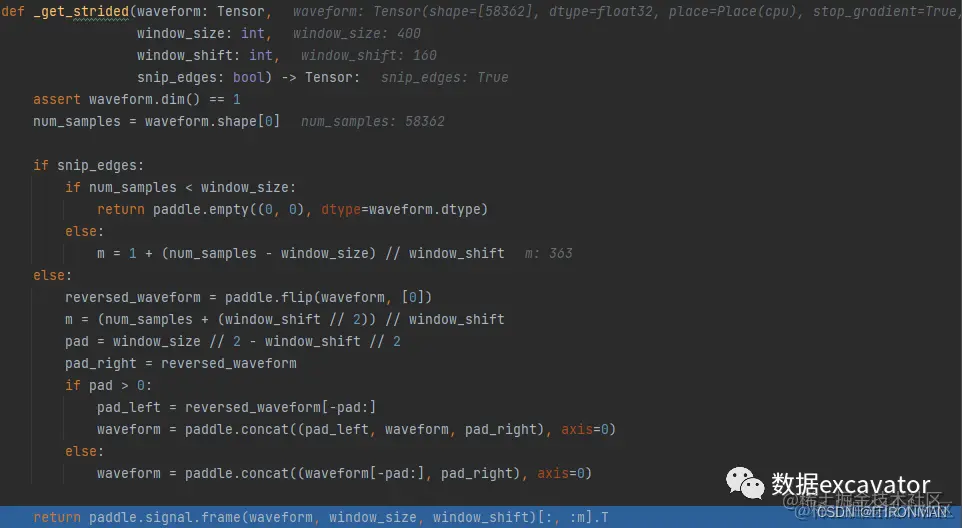Click the 'def' keyword
Viewport: 962px width, 528px height.
13,12
